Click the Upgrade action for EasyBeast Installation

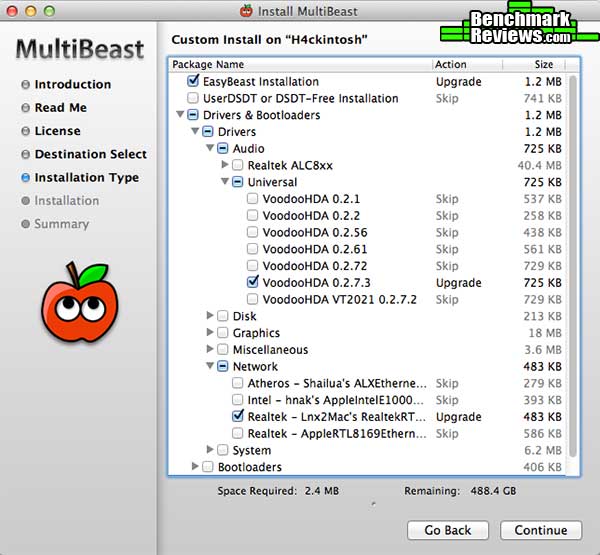click(458, 82)
